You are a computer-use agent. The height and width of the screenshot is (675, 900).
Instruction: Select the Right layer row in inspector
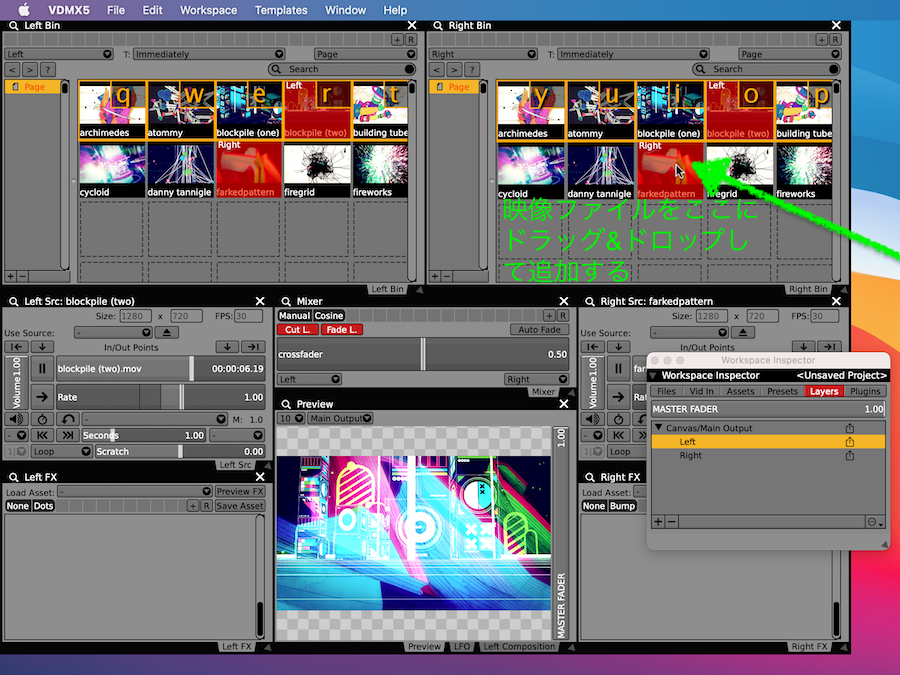pyautogui.click(x=768, y=455)
